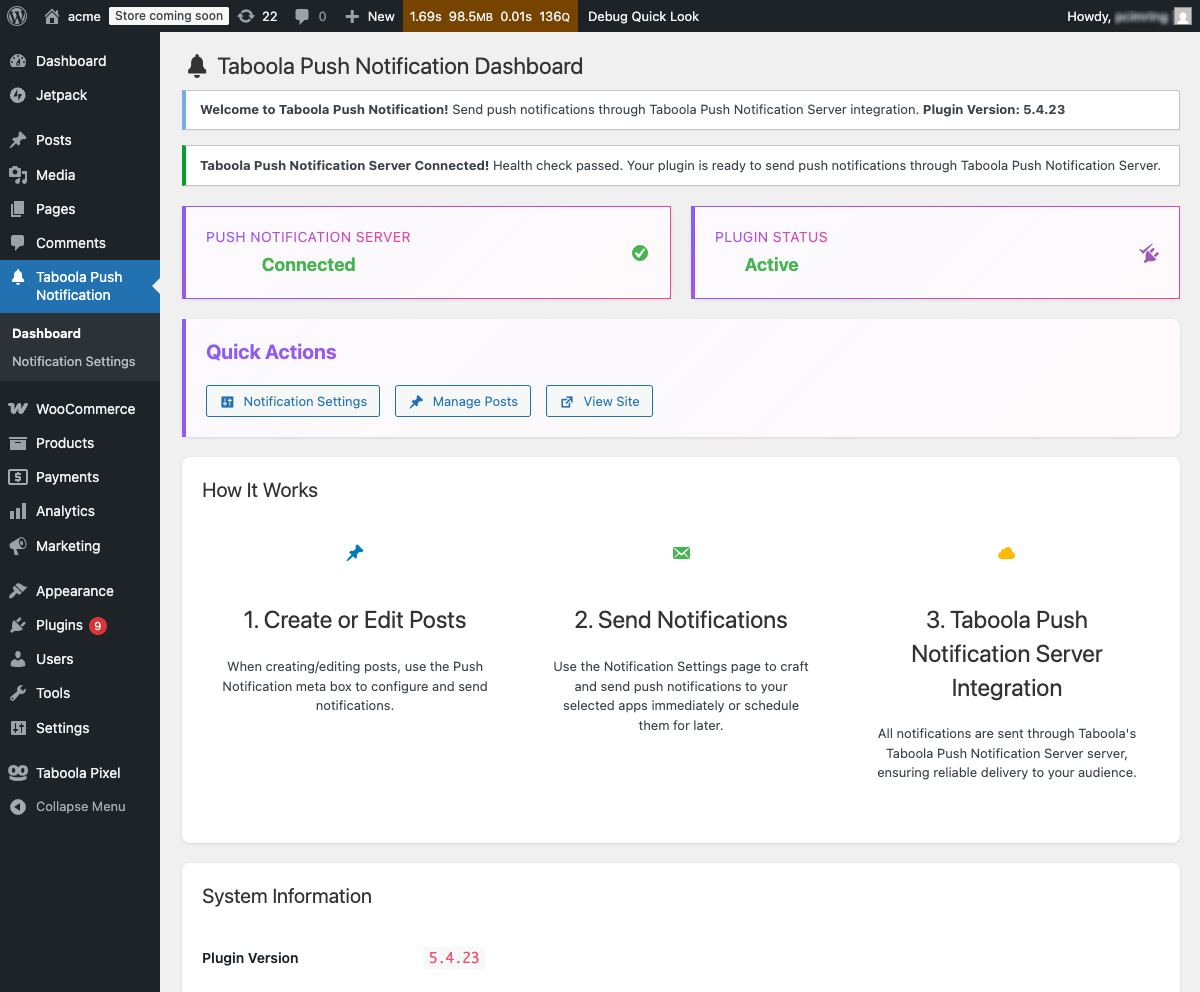Click the green envelope icon above step 2

tap(681, 553)
